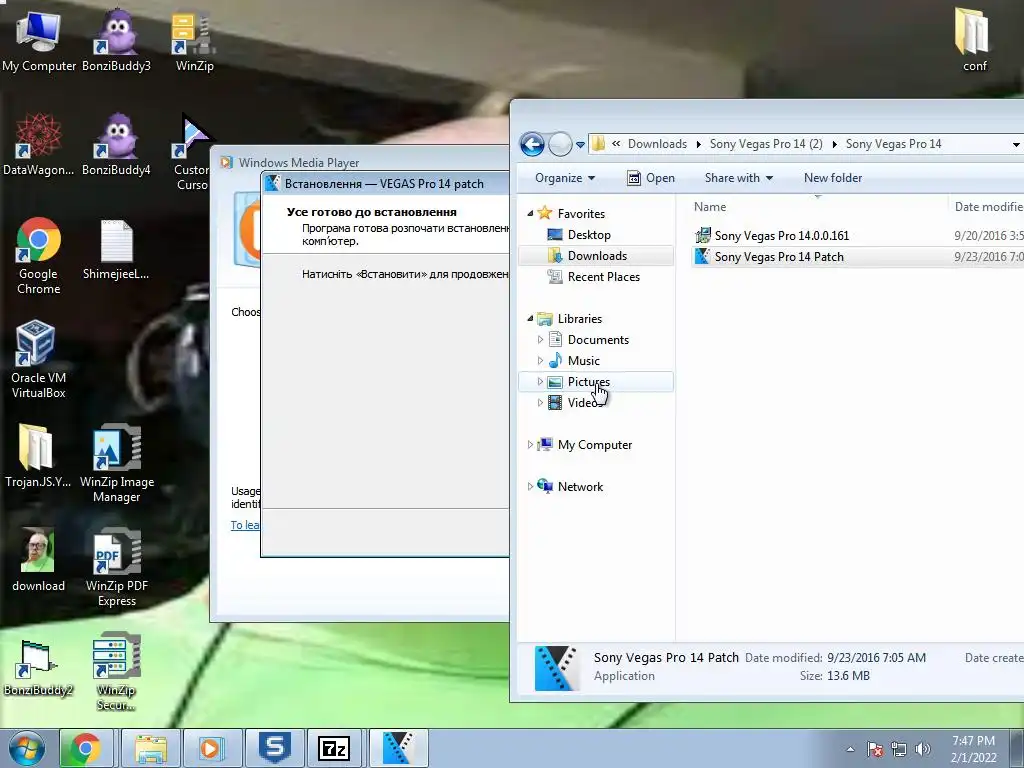Expand My Computer in navigation pane
1024x768 pixels.
[x=530, y=445]
